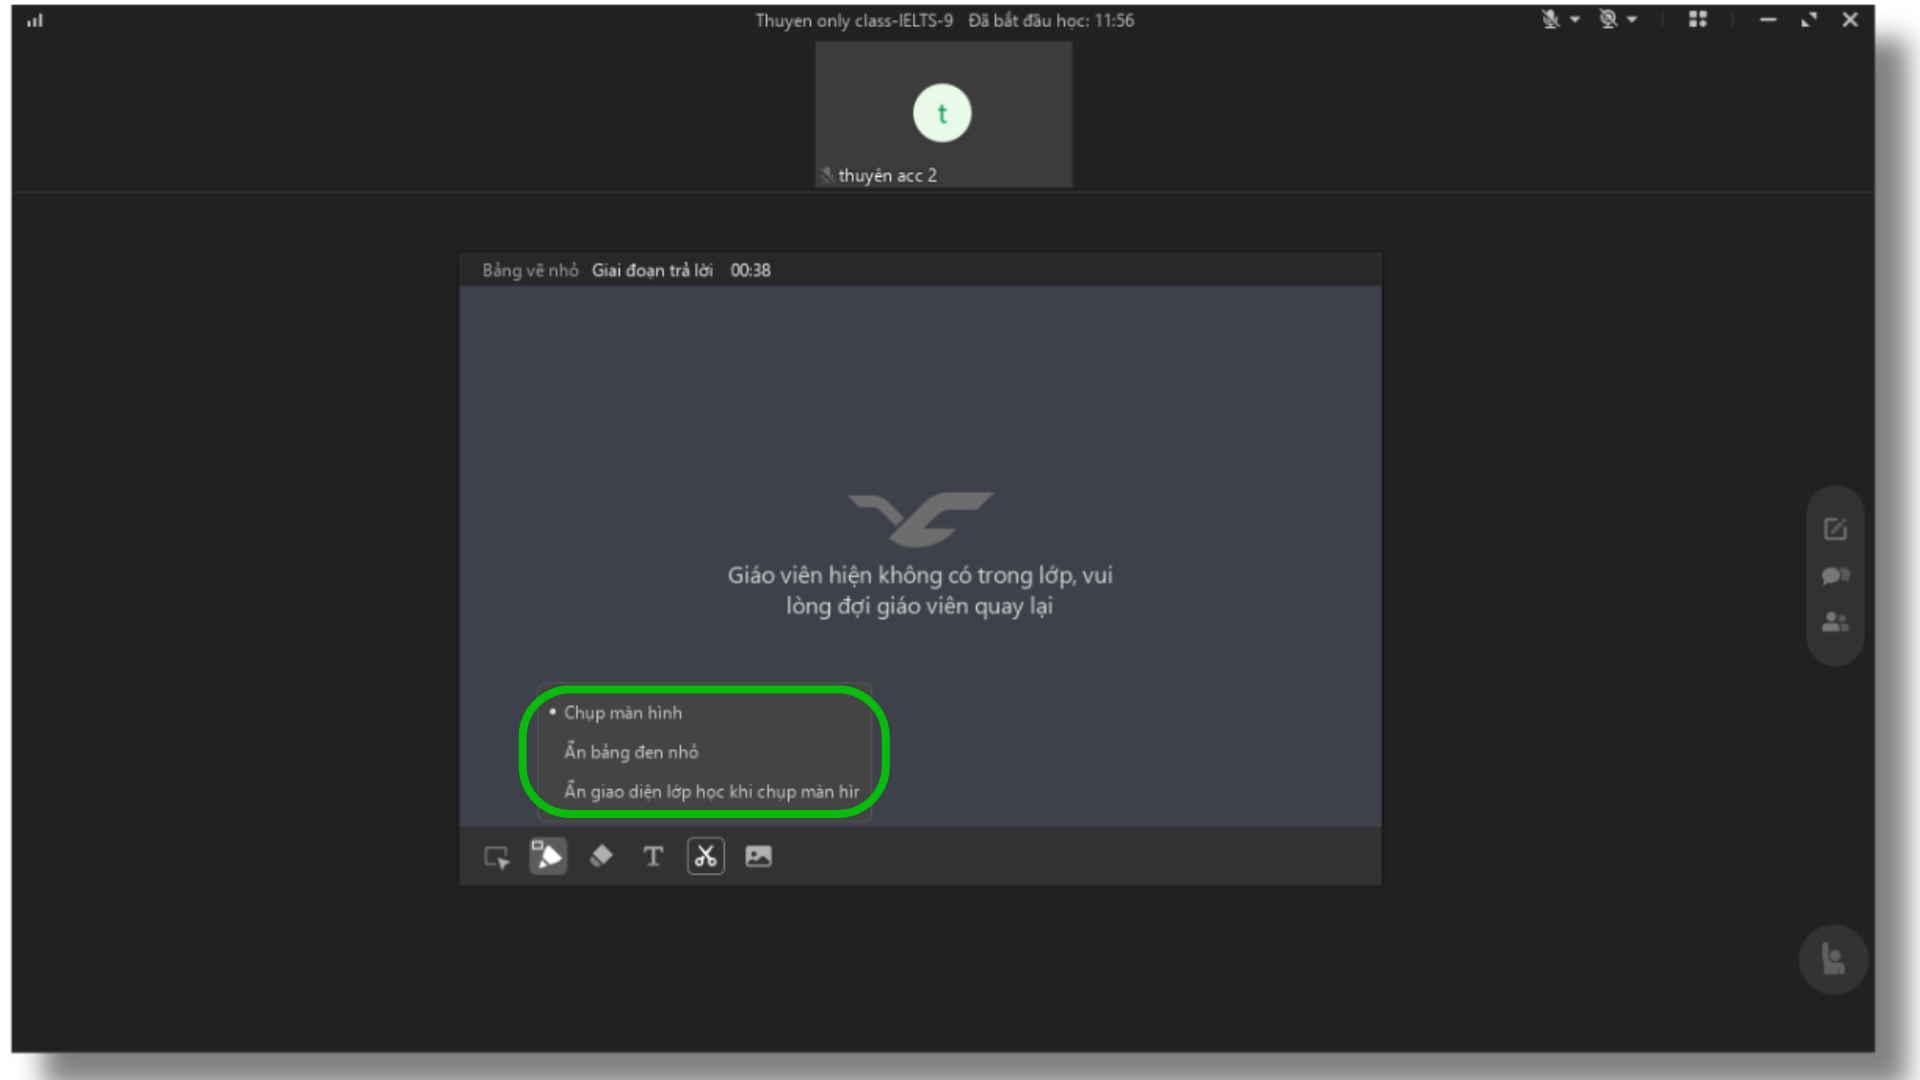
Task: Select the text tool
Action: [653, 856]
